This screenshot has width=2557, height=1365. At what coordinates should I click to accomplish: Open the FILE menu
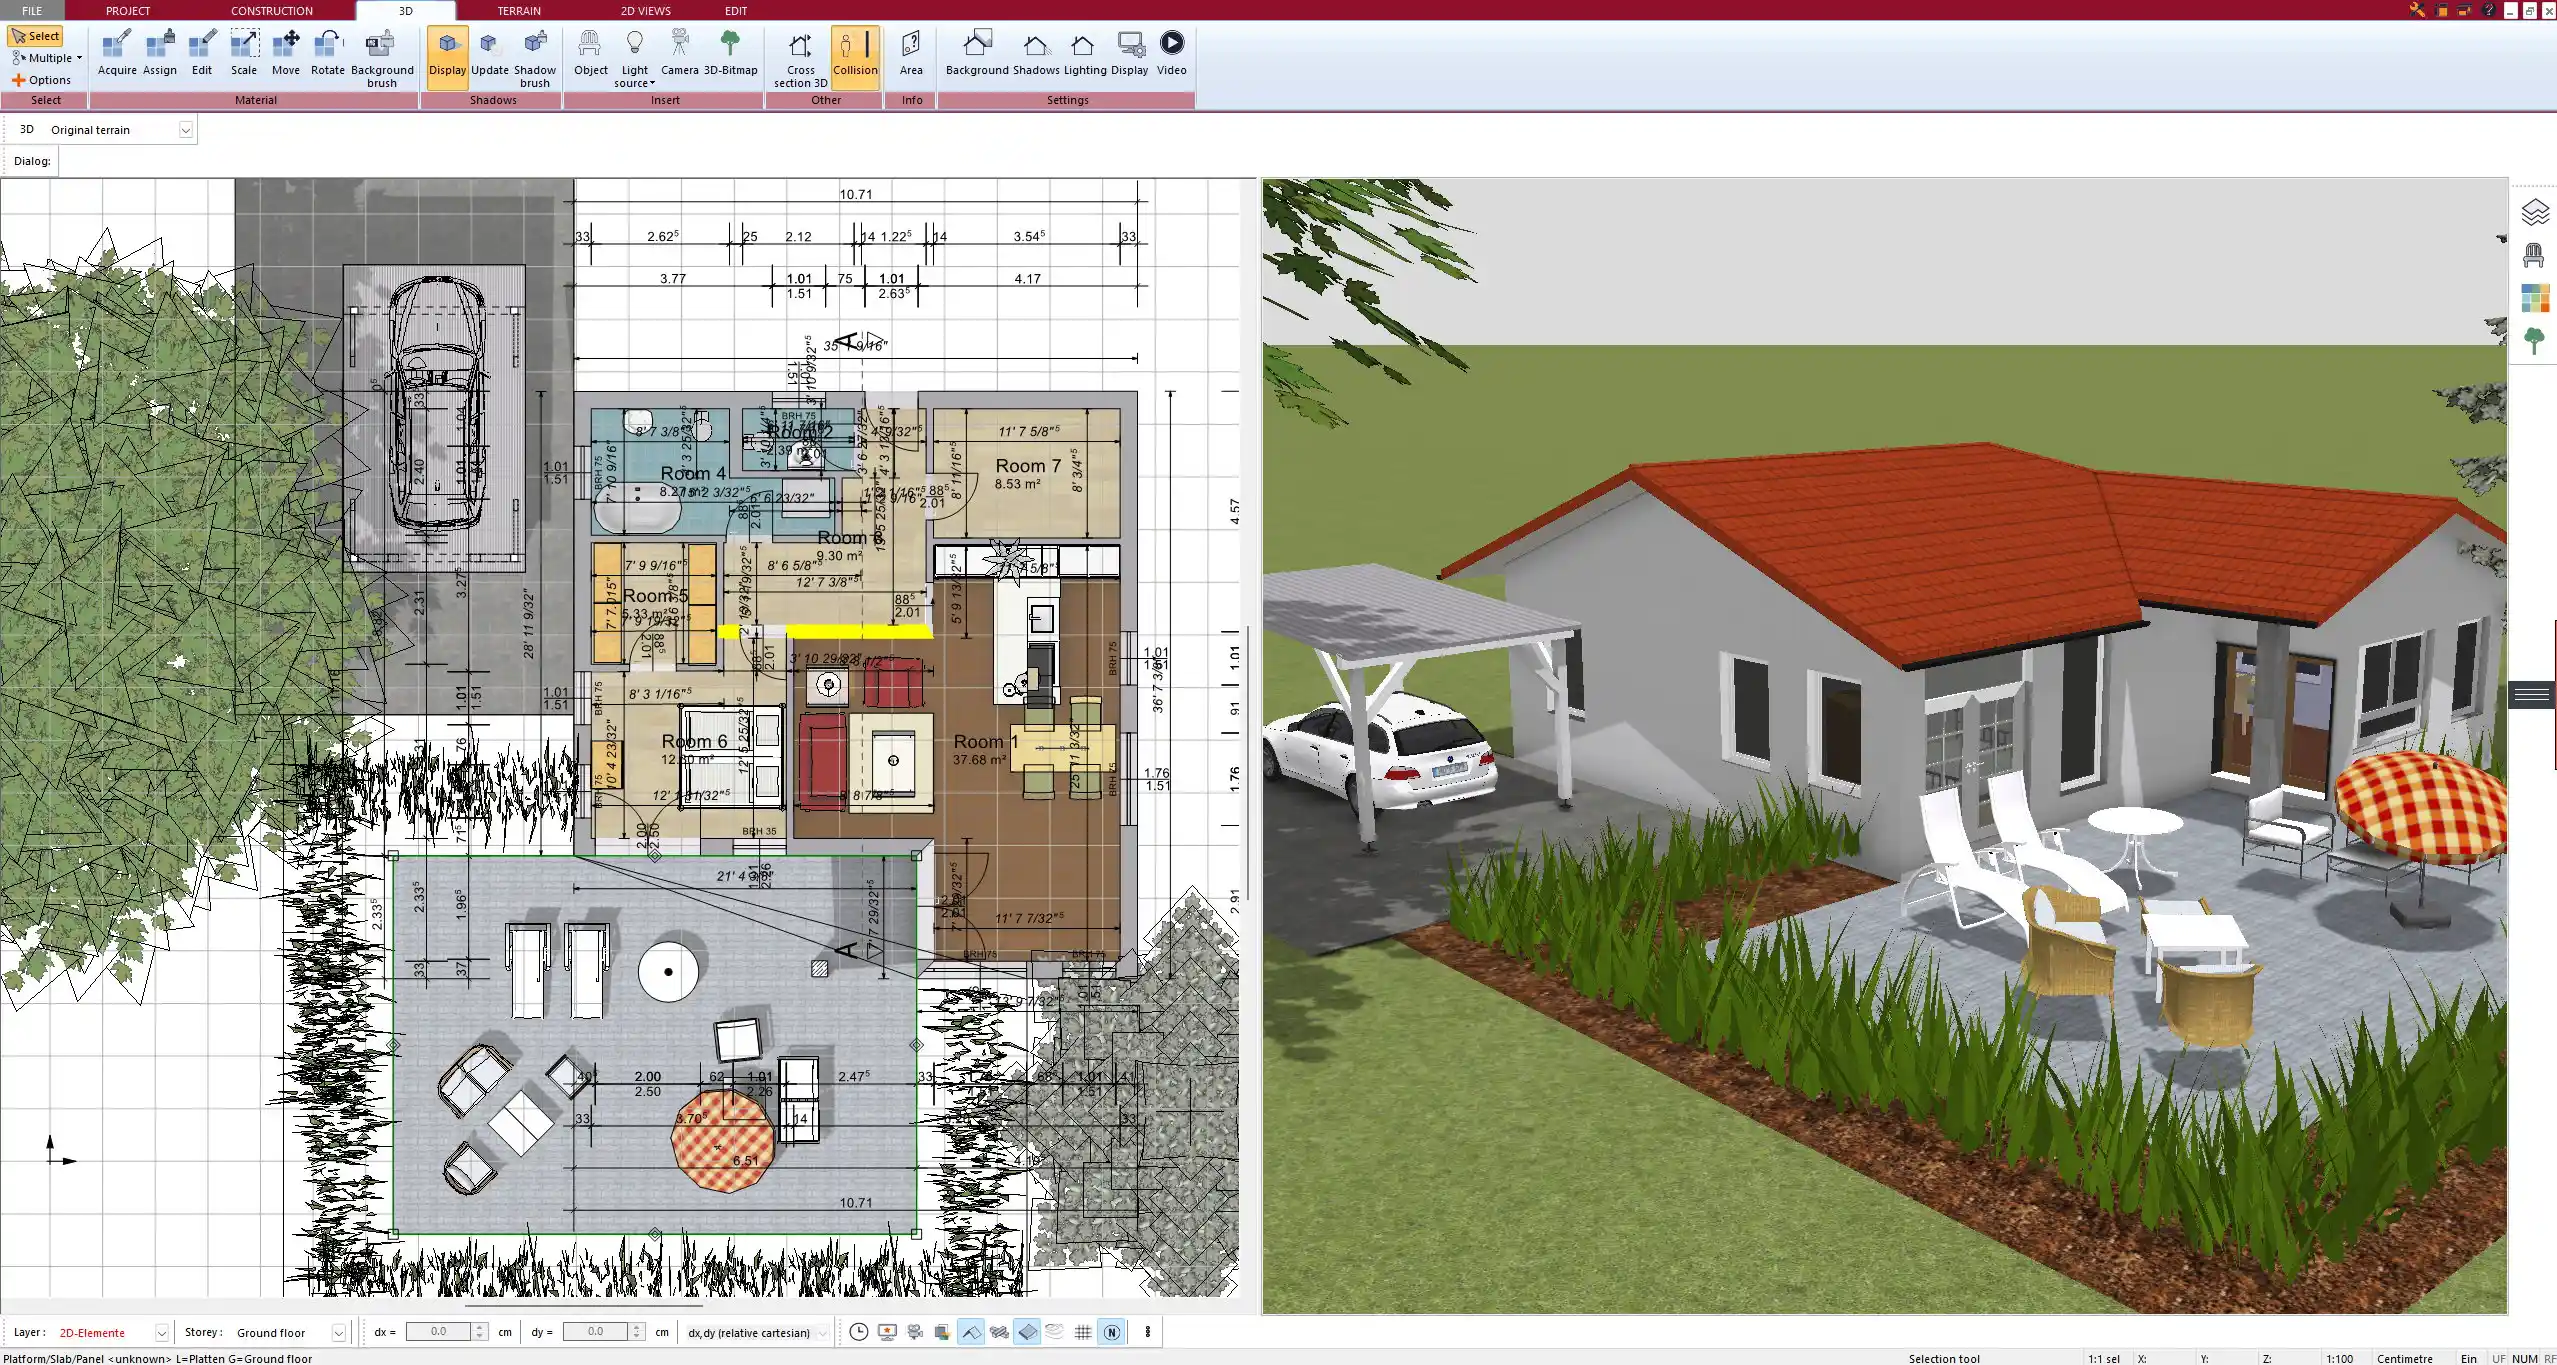click(31, 10)
